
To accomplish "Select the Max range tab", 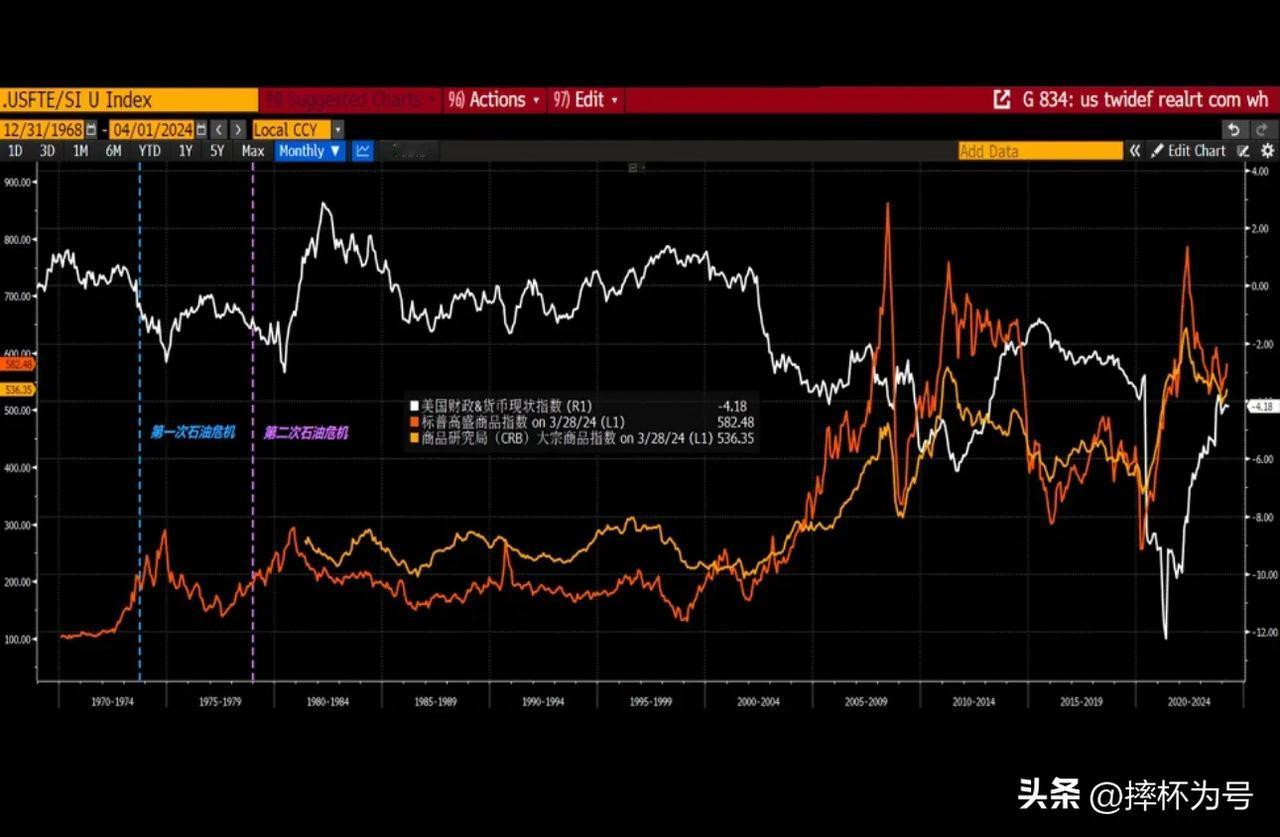I will tap(253, 151).
